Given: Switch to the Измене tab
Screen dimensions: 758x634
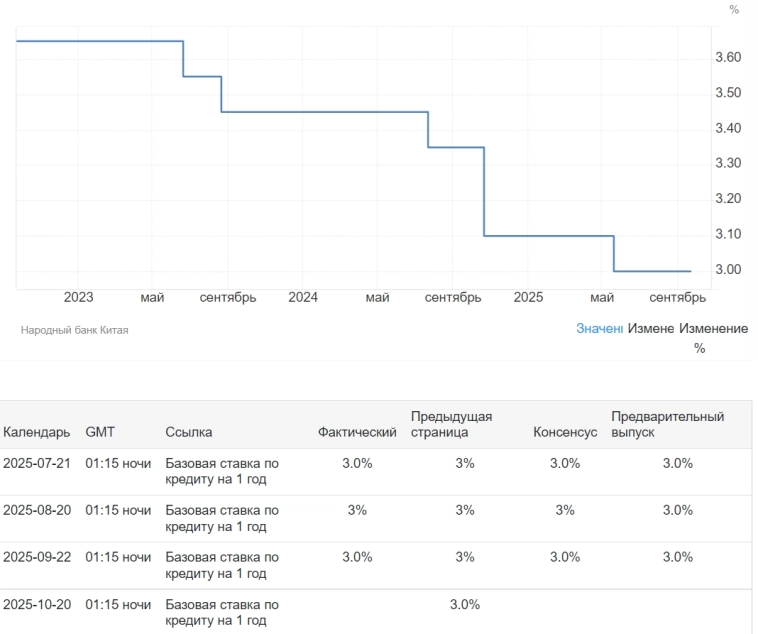Looking at the screenshot, I should click(650, 328).
